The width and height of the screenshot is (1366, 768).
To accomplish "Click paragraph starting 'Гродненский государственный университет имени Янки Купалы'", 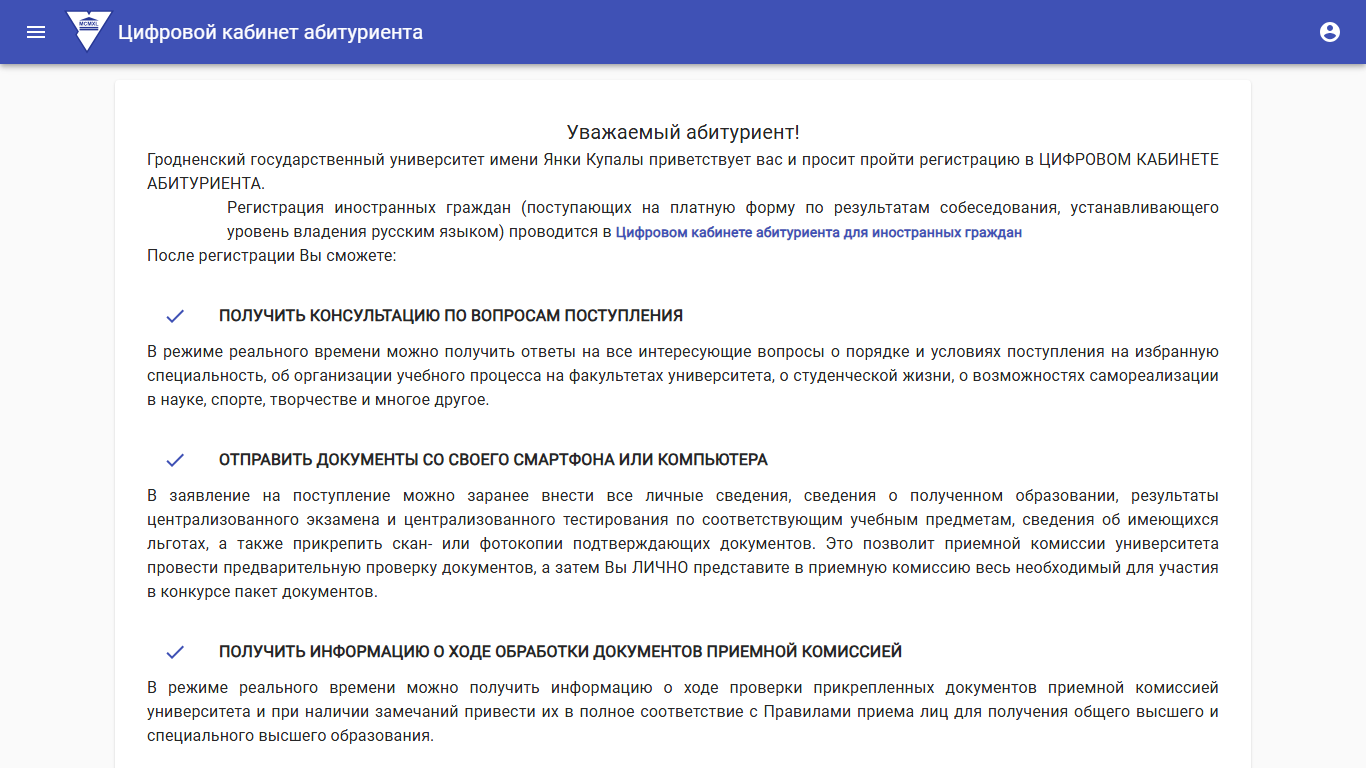I will pyautogui.click(x=683, y=172).
